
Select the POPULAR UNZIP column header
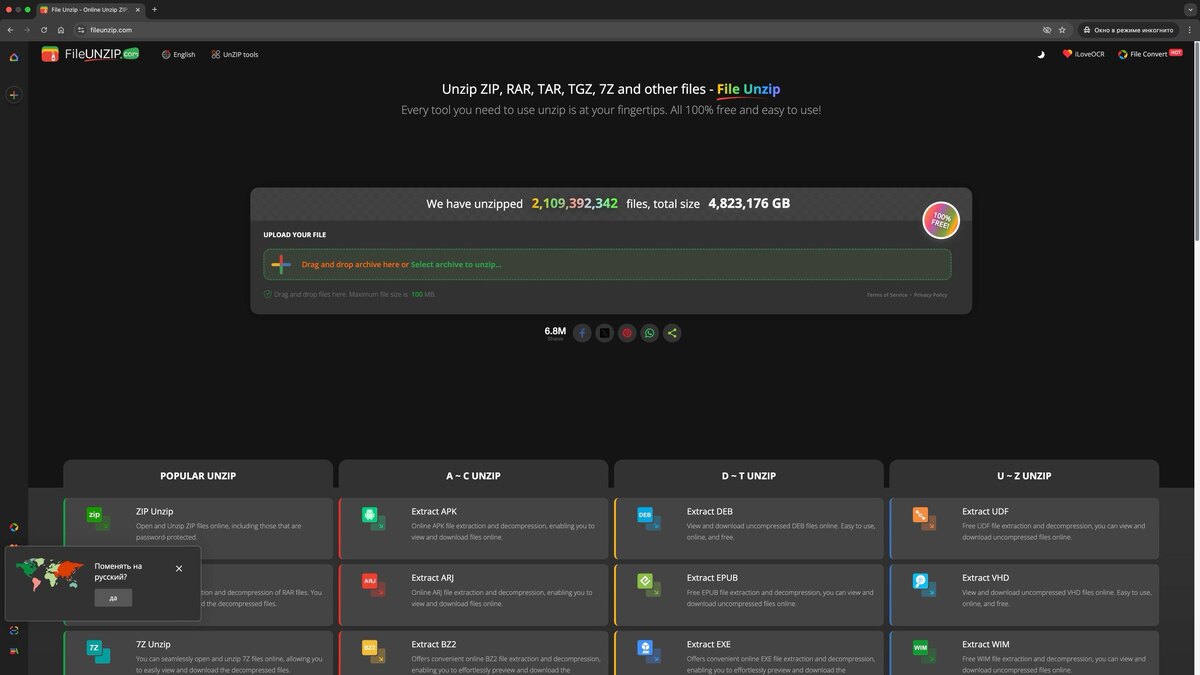pos(198,476)
